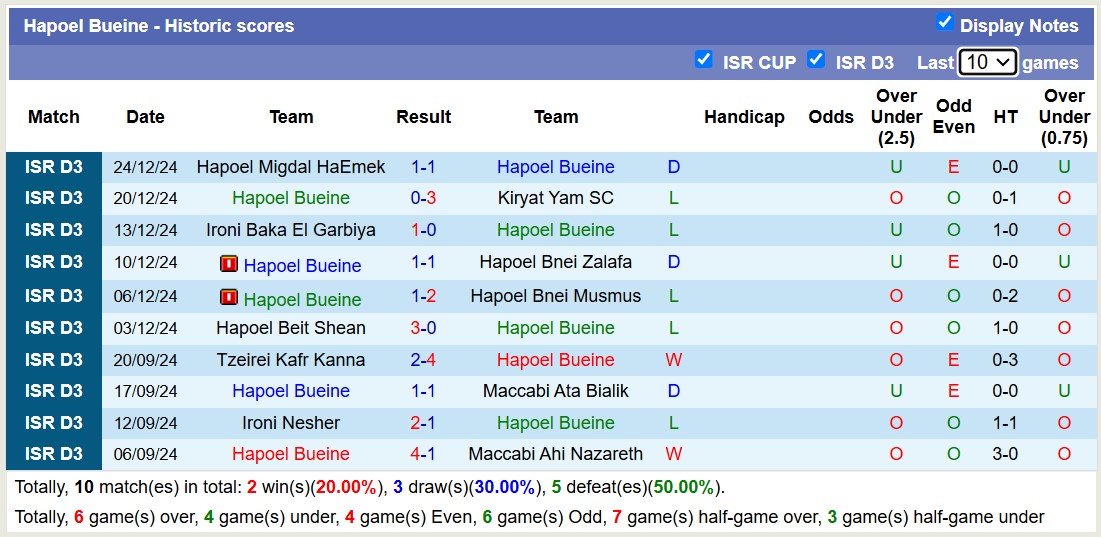The image size is (1101, 537).
Task: Click the Over Under (2.5) column header
Action: [x=896, y=117]
